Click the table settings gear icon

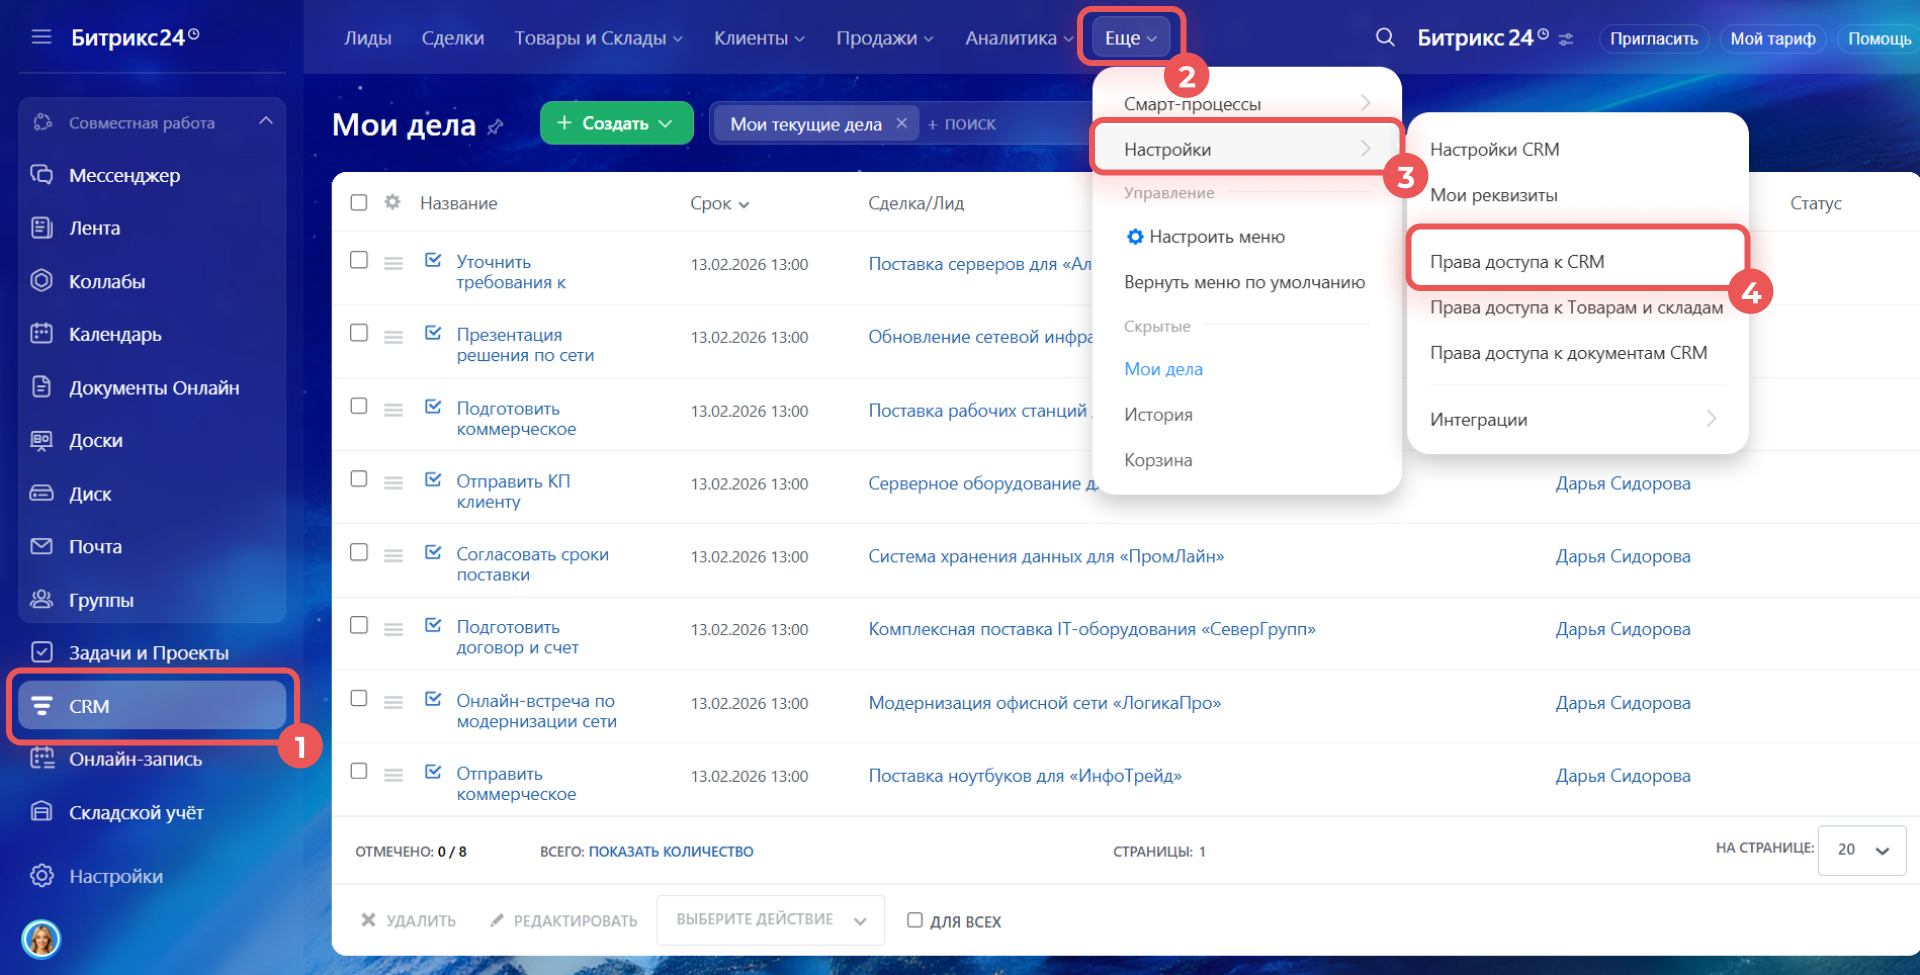393,202
